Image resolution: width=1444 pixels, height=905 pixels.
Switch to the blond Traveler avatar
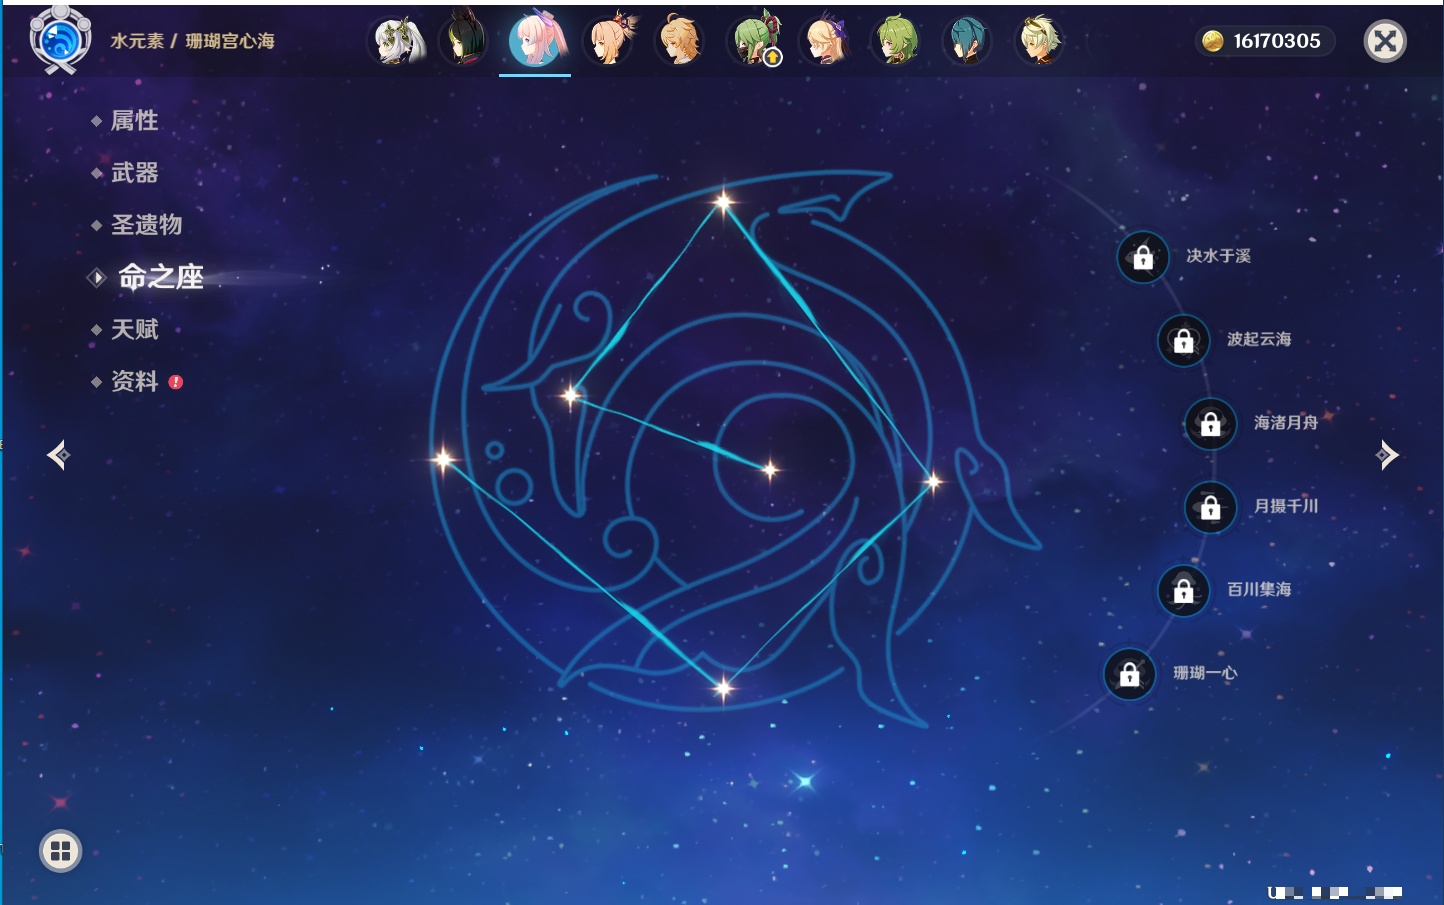click(680, 40)
